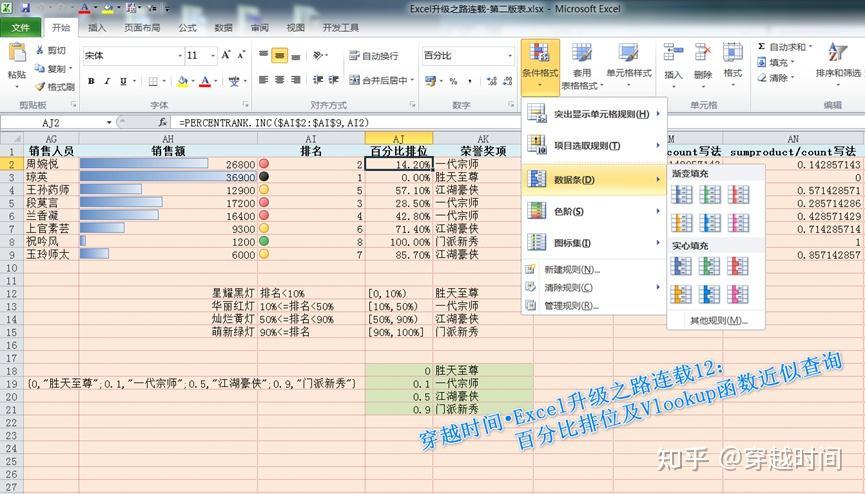Screen dimensions: 865x494
Task: Open Highlight Cells Rules (突出显示单元格规则) submenu
Action: pyautogui.click(x=594, y=114)
